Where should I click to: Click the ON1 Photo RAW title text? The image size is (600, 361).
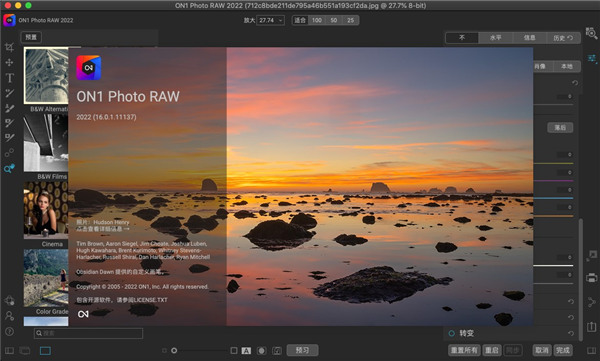pyautogui.click(x=128, y=96)
